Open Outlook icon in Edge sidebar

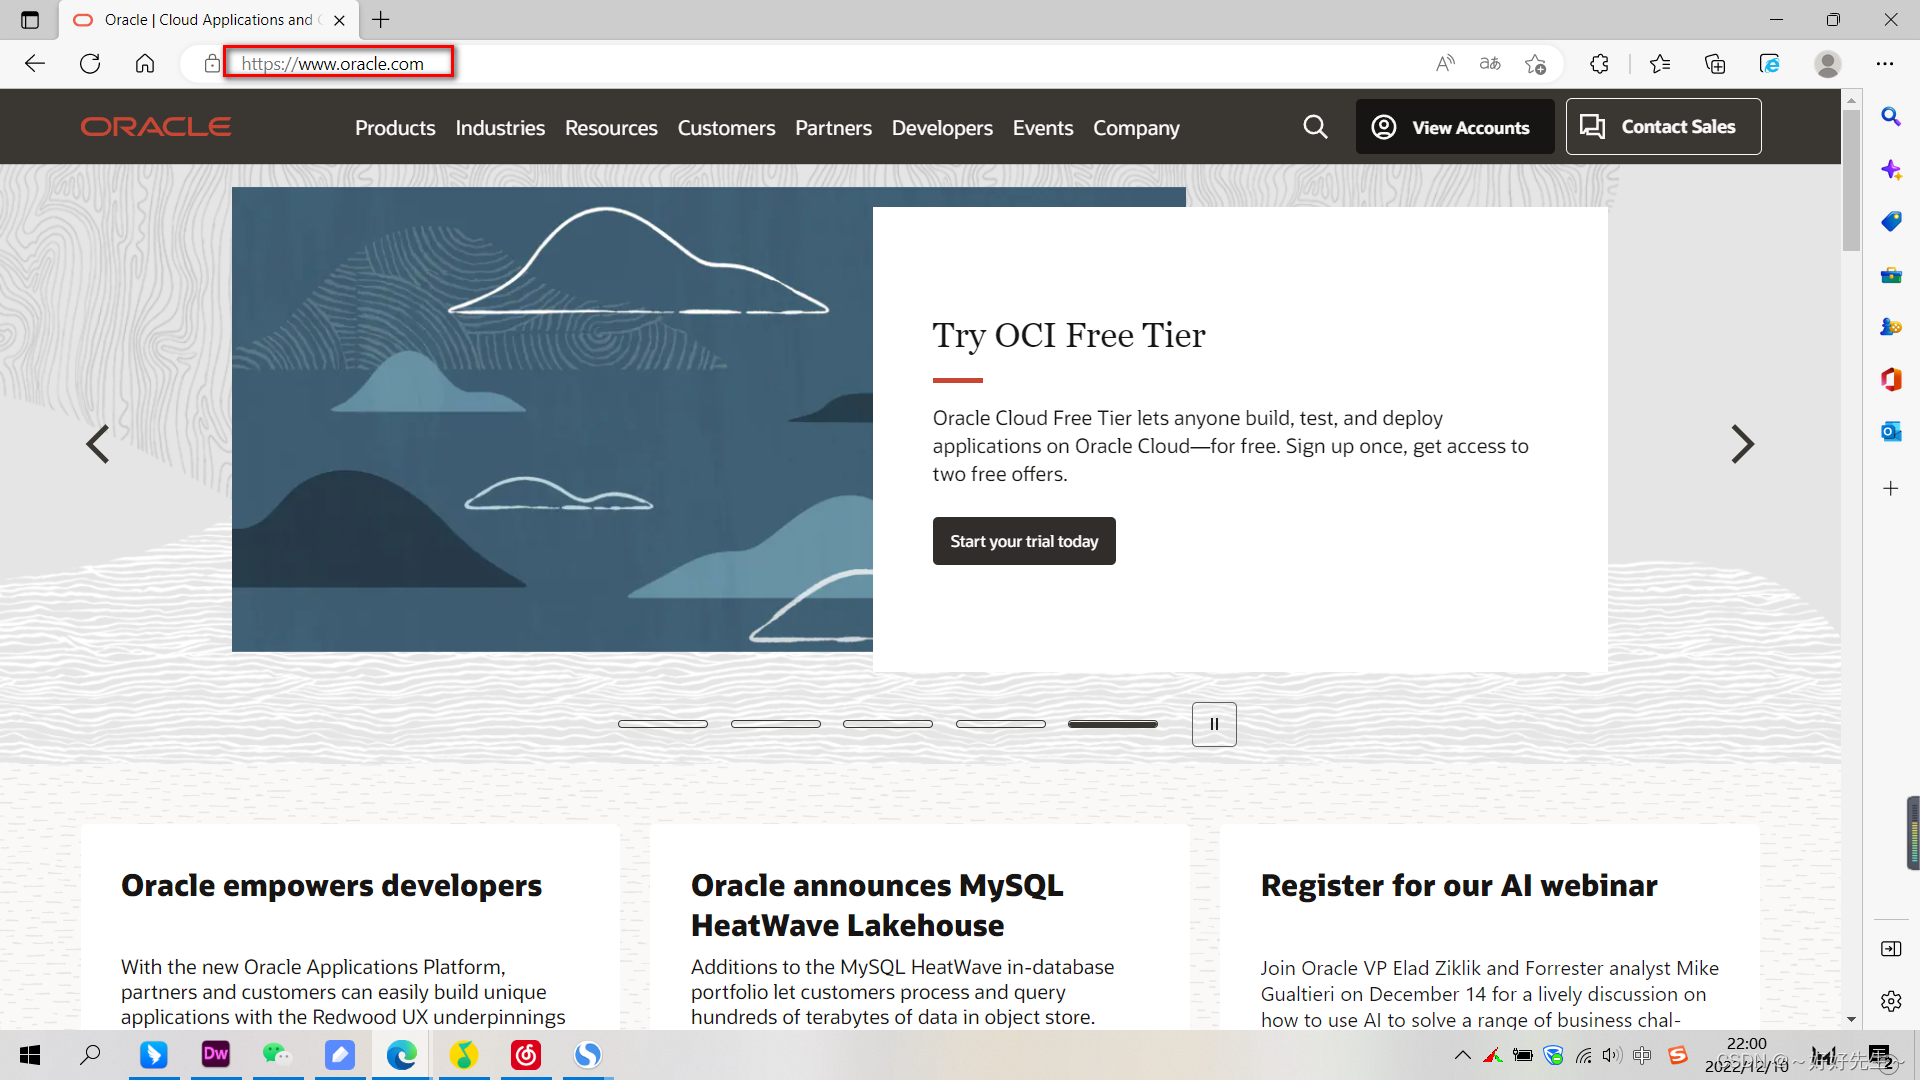pyautogui.click(x=1890, y=432)
